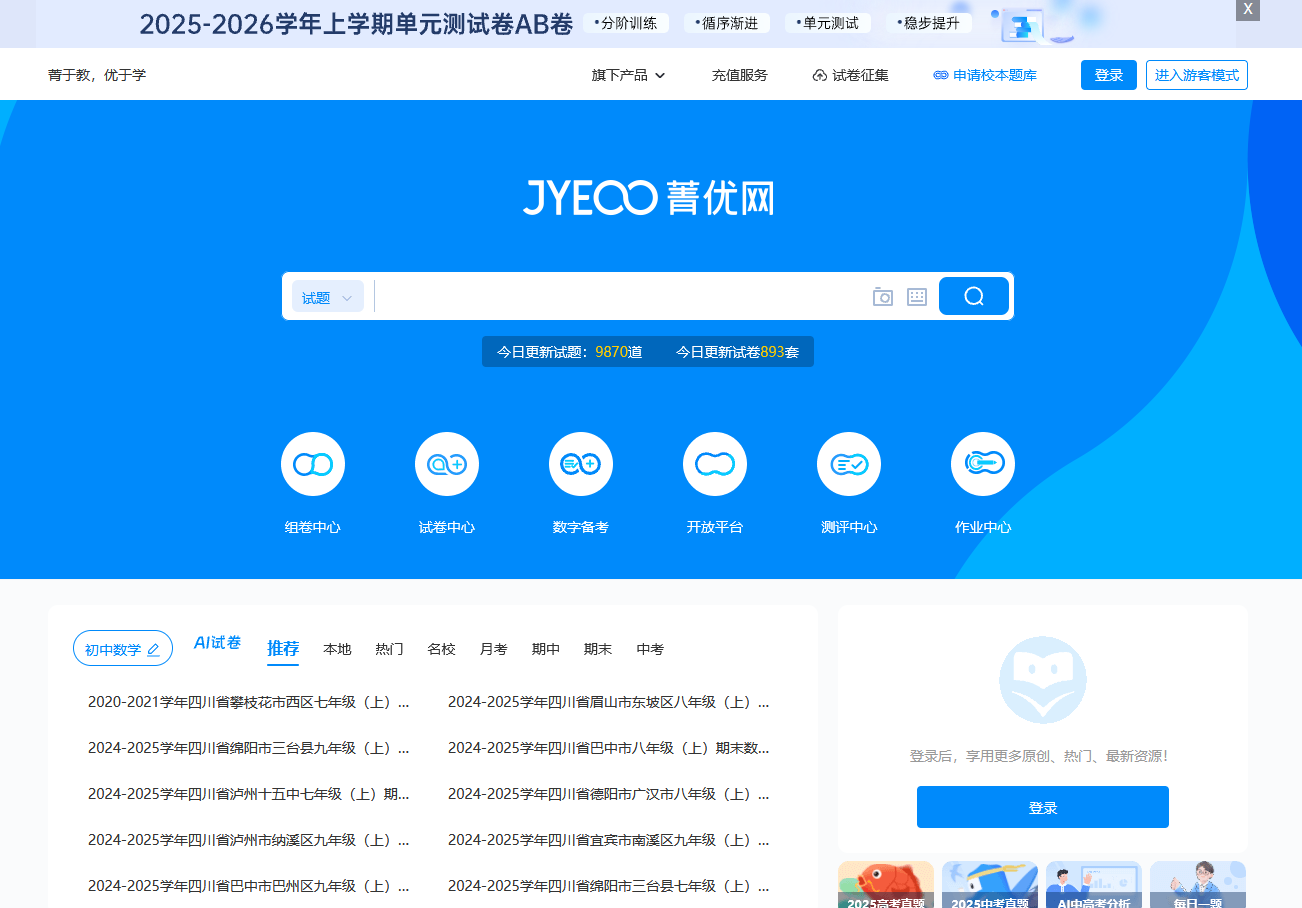Open 试卷中心 from the round icon
This screenshot has width=1302, height=908.
447,464
